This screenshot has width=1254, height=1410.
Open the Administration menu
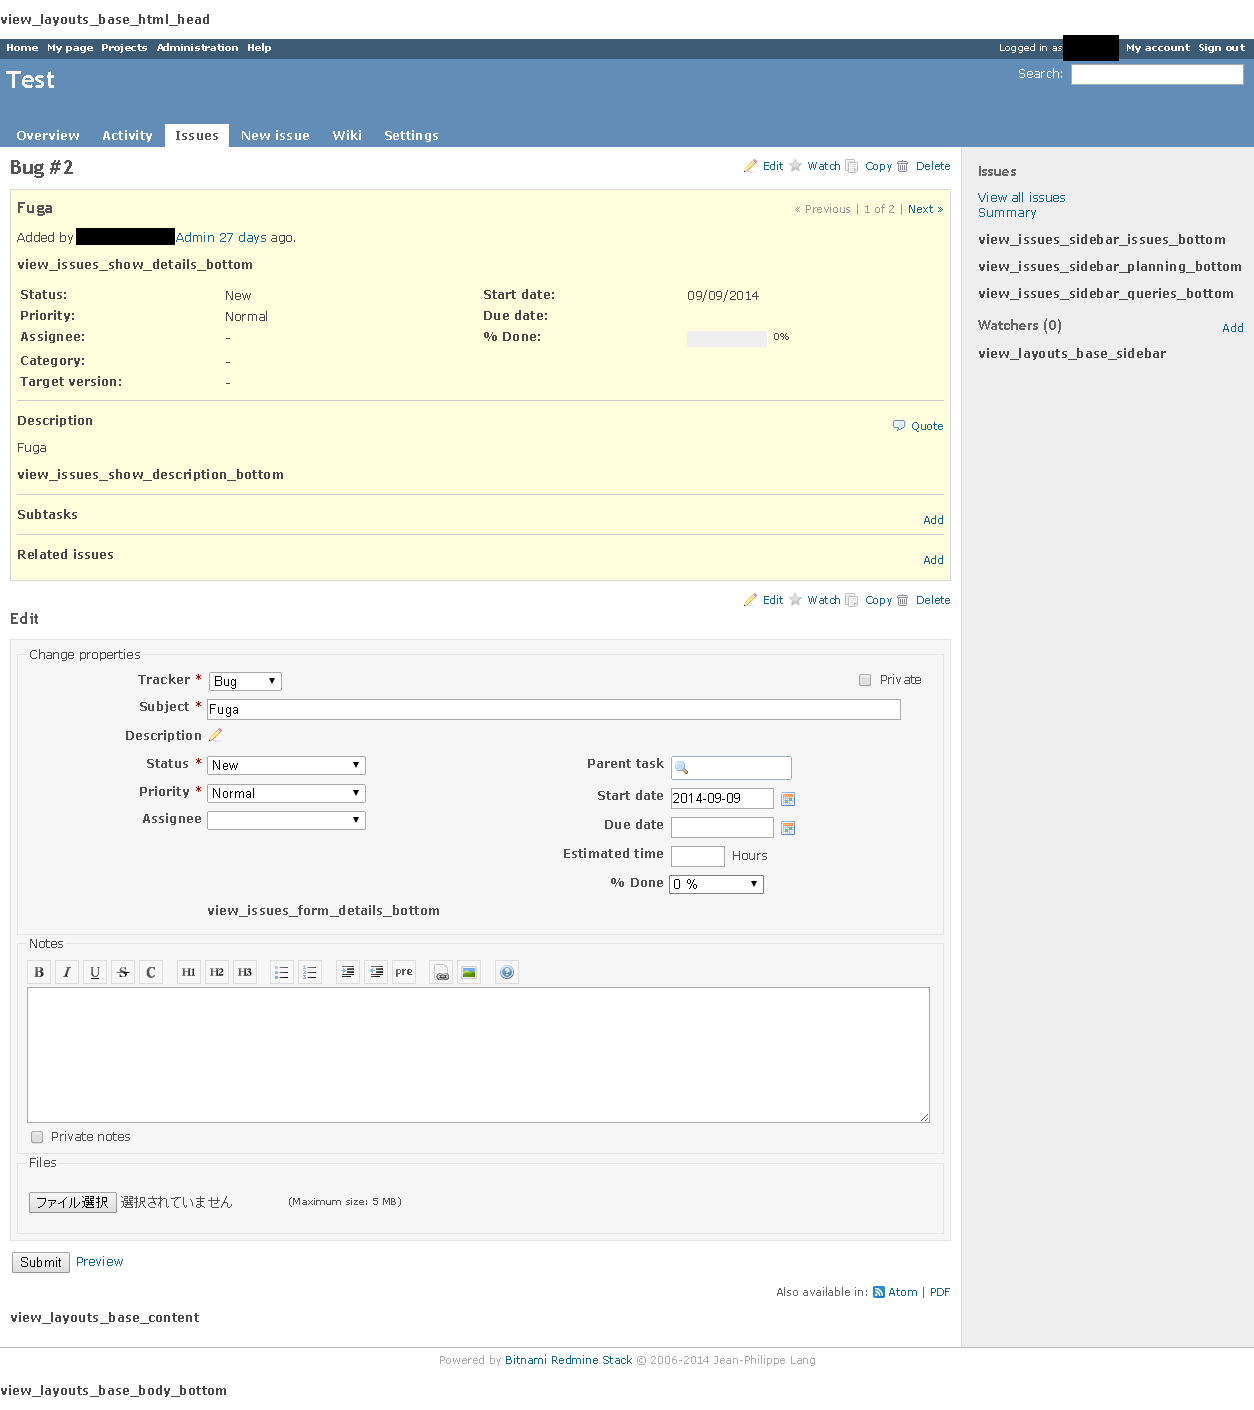coord(197,47)
